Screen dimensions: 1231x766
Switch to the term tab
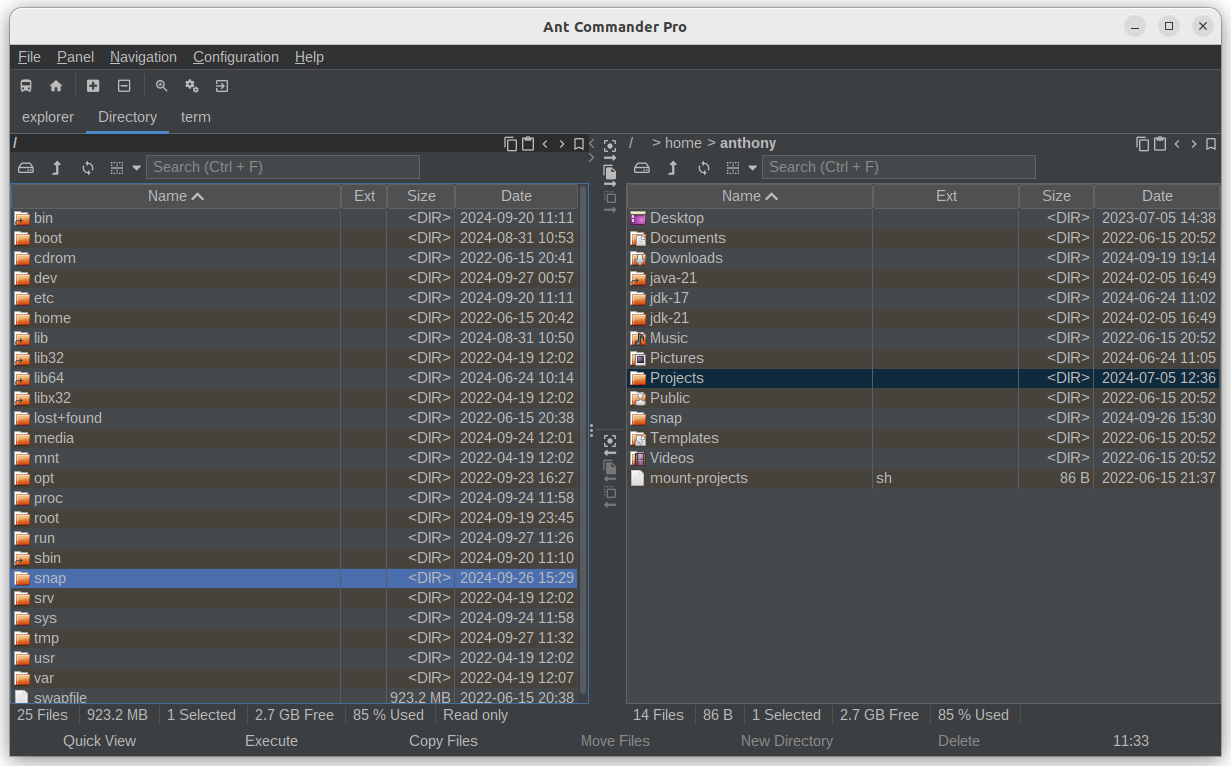tap(196, 117)
